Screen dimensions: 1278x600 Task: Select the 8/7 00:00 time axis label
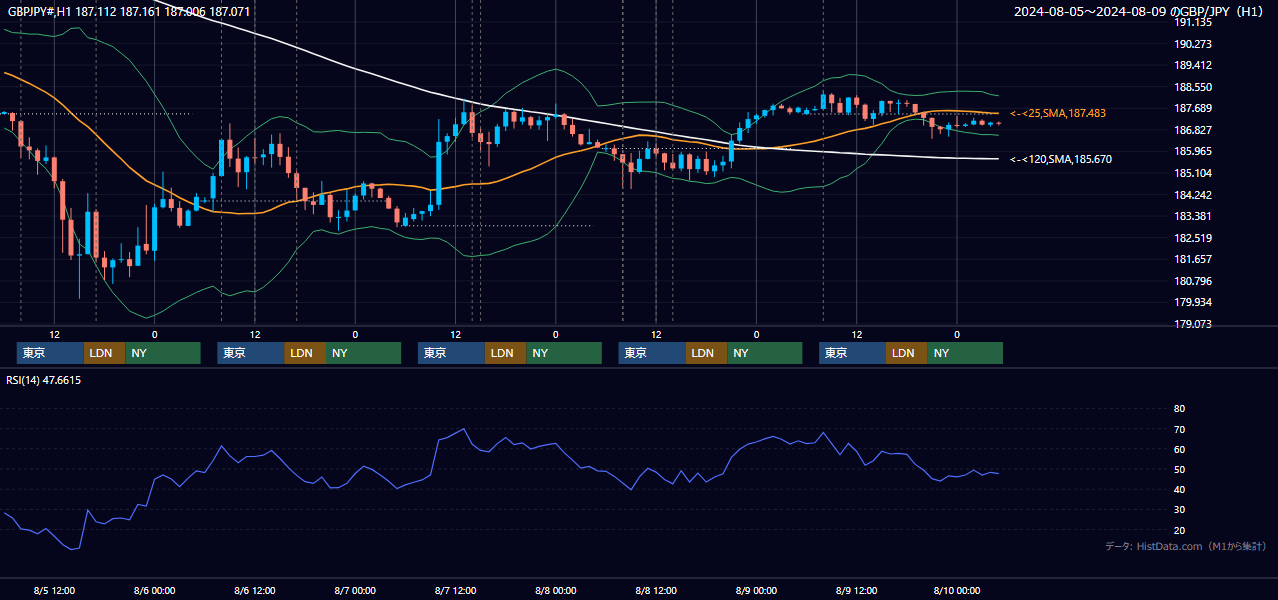[x=355, y=591]
